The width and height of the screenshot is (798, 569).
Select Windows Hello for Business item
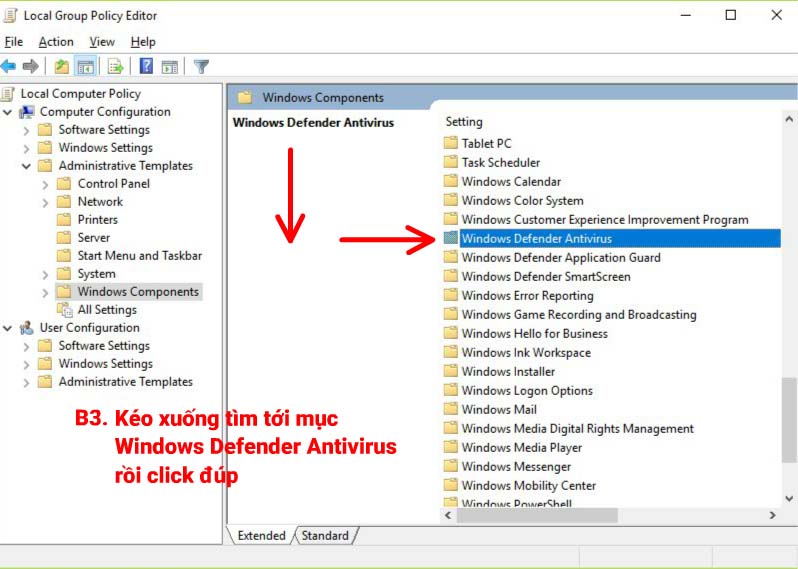(534, 333)
